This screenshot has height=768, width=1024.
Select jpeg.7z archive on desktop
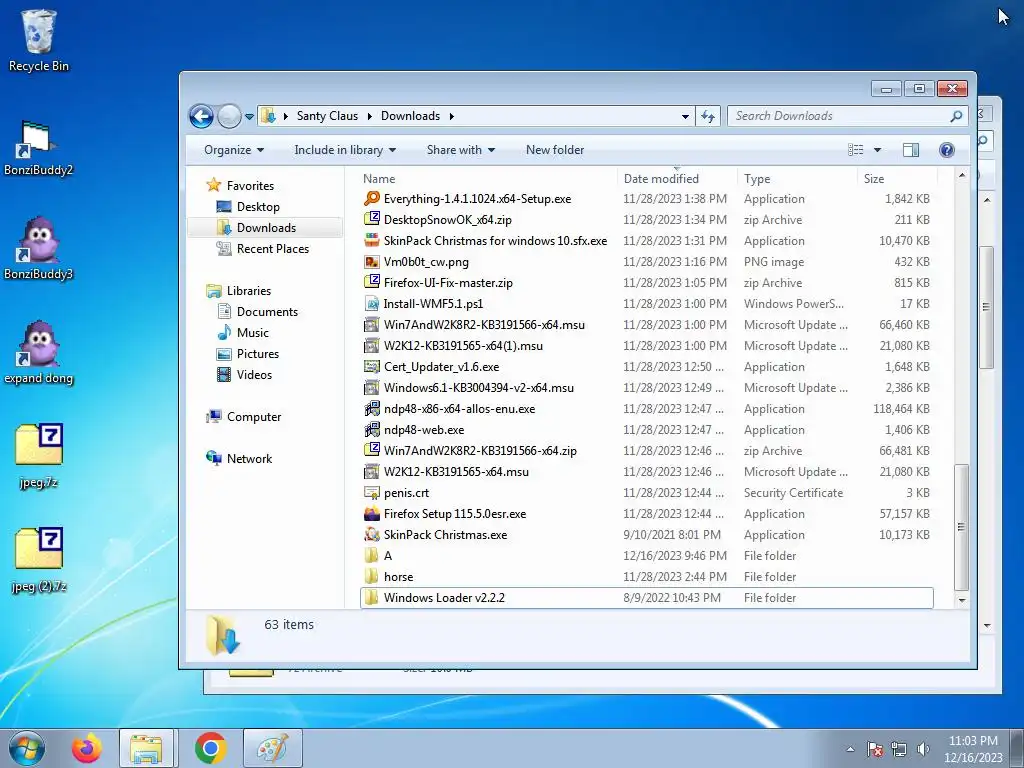(39, 456)
